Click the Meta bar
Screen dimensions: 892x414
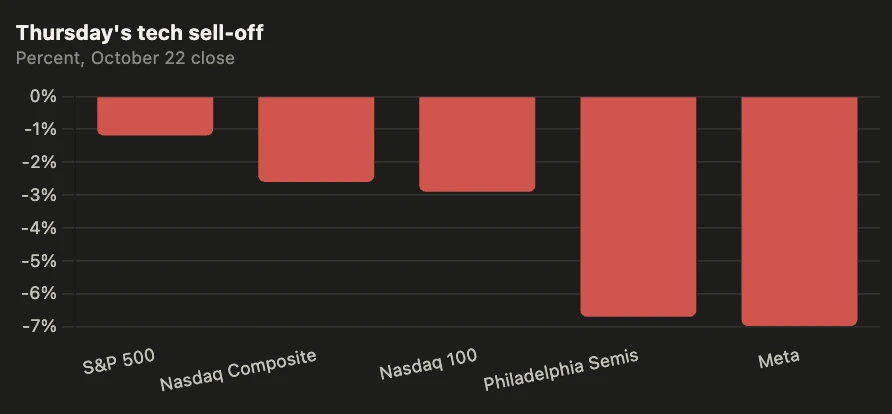tap(799, 212)
